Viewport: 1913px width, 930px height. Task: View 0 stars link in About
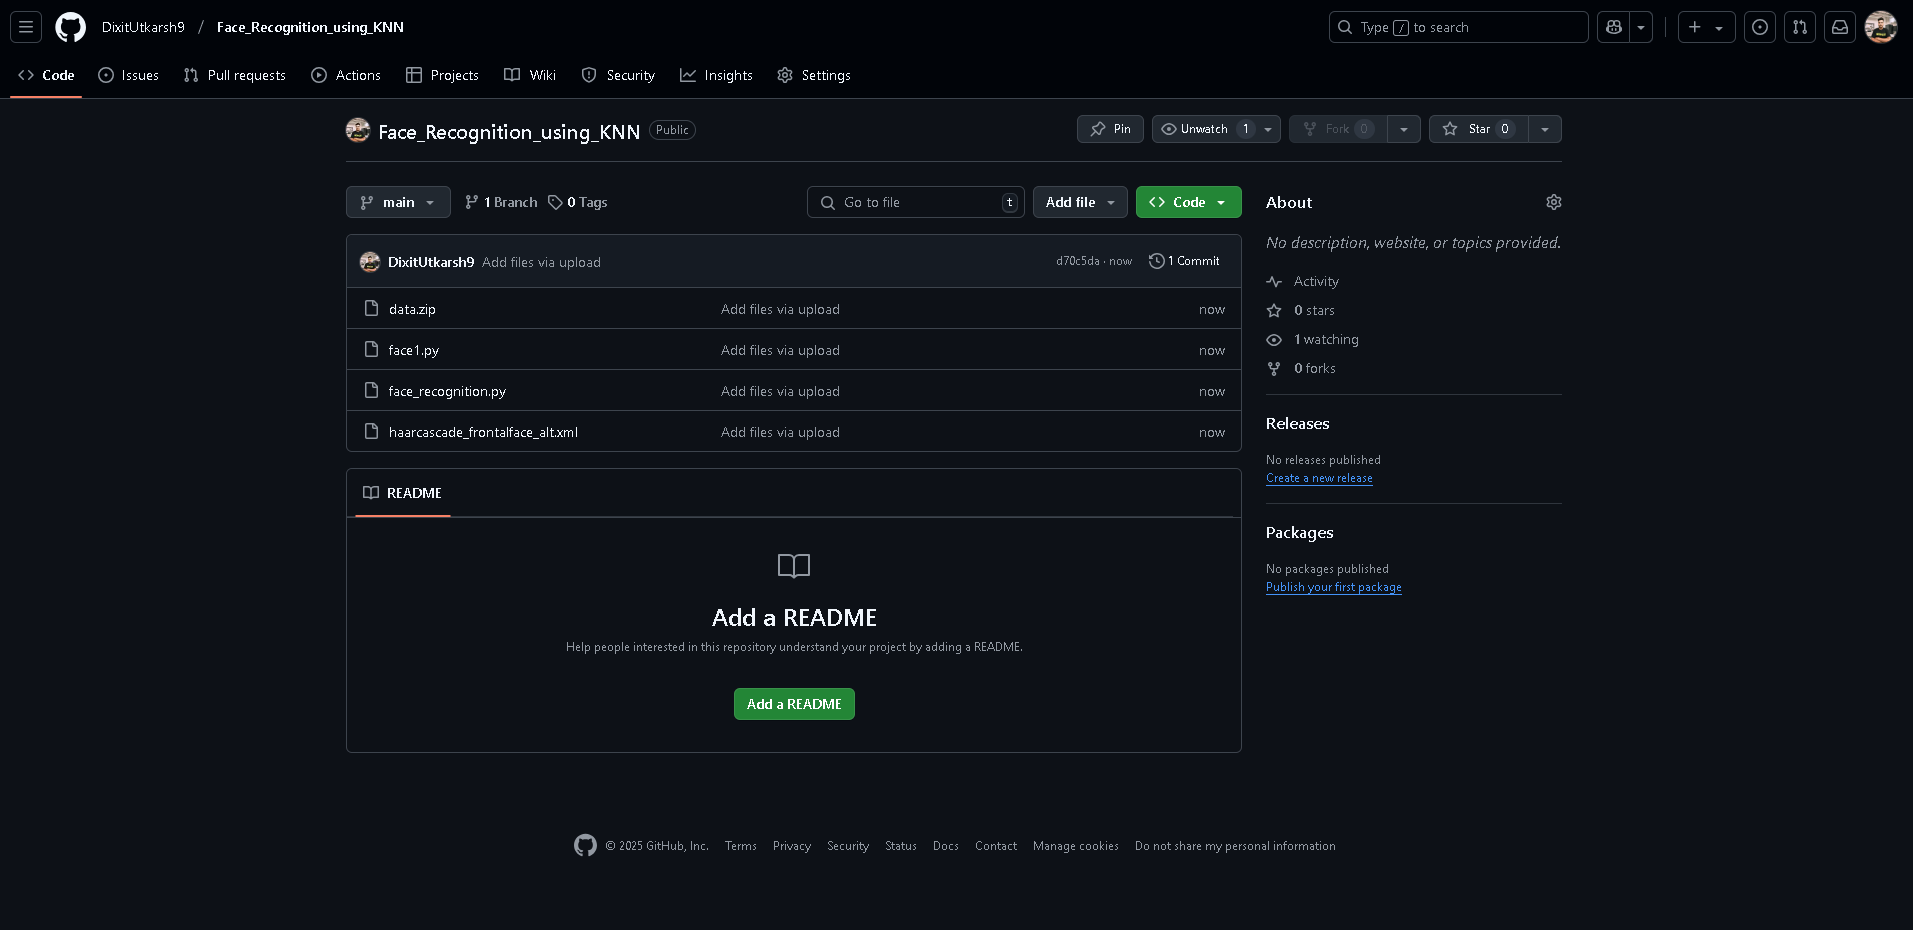(x=1301, y=311)
